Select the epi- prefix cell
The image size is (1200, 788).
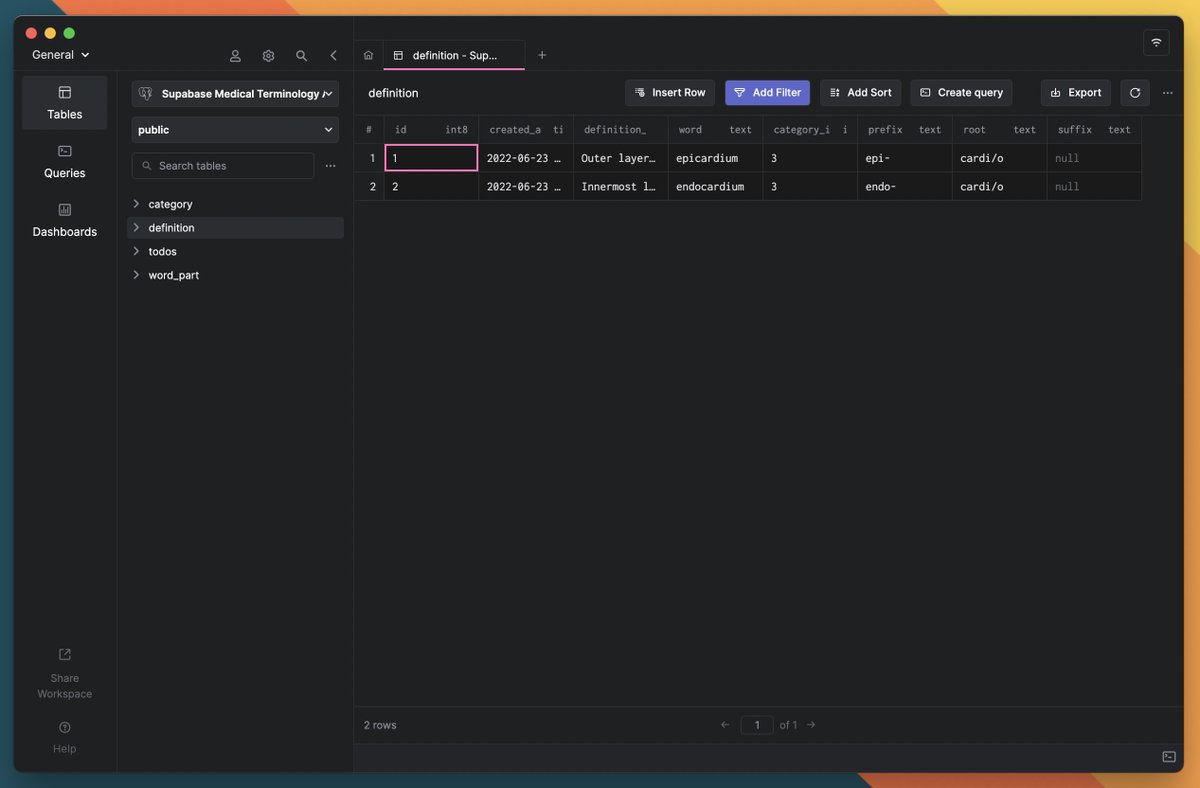904,158
